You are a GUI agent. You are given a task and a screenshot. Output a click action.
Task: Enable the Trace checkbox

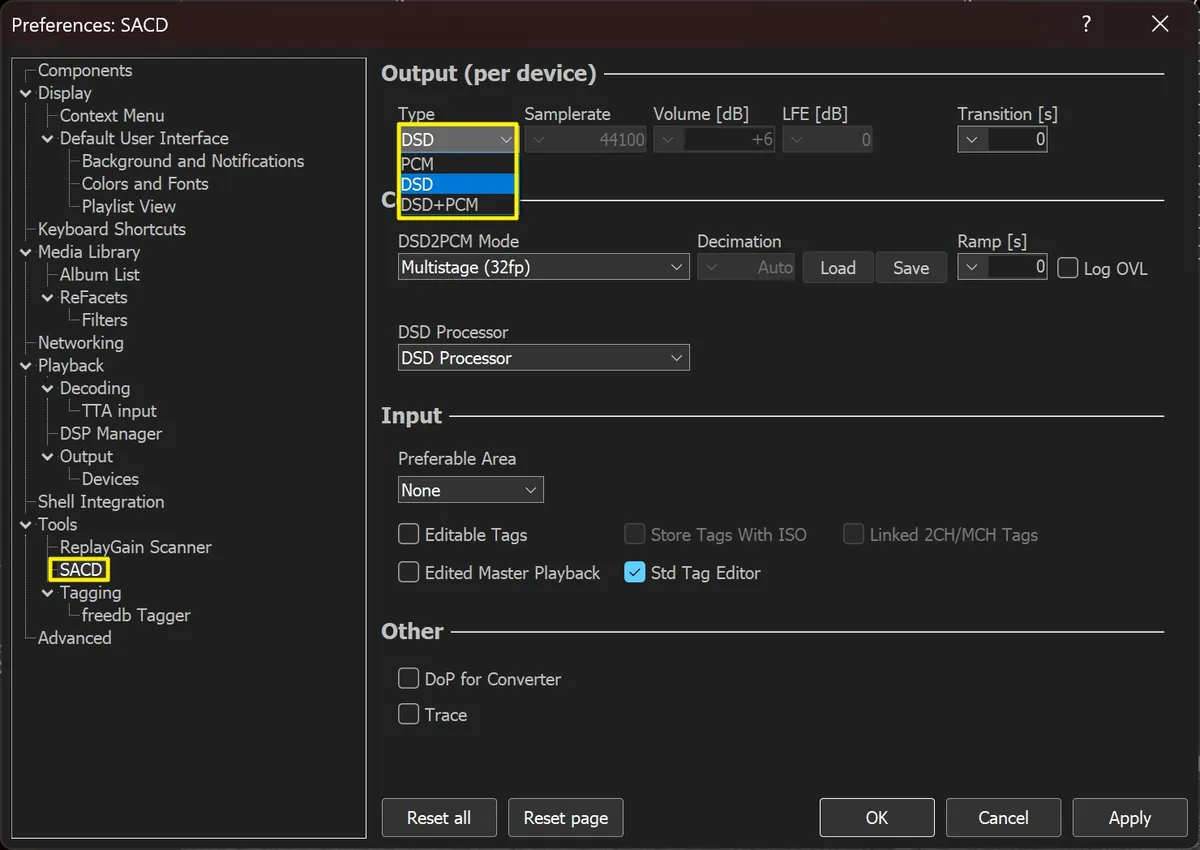click(x=409, y=714)
